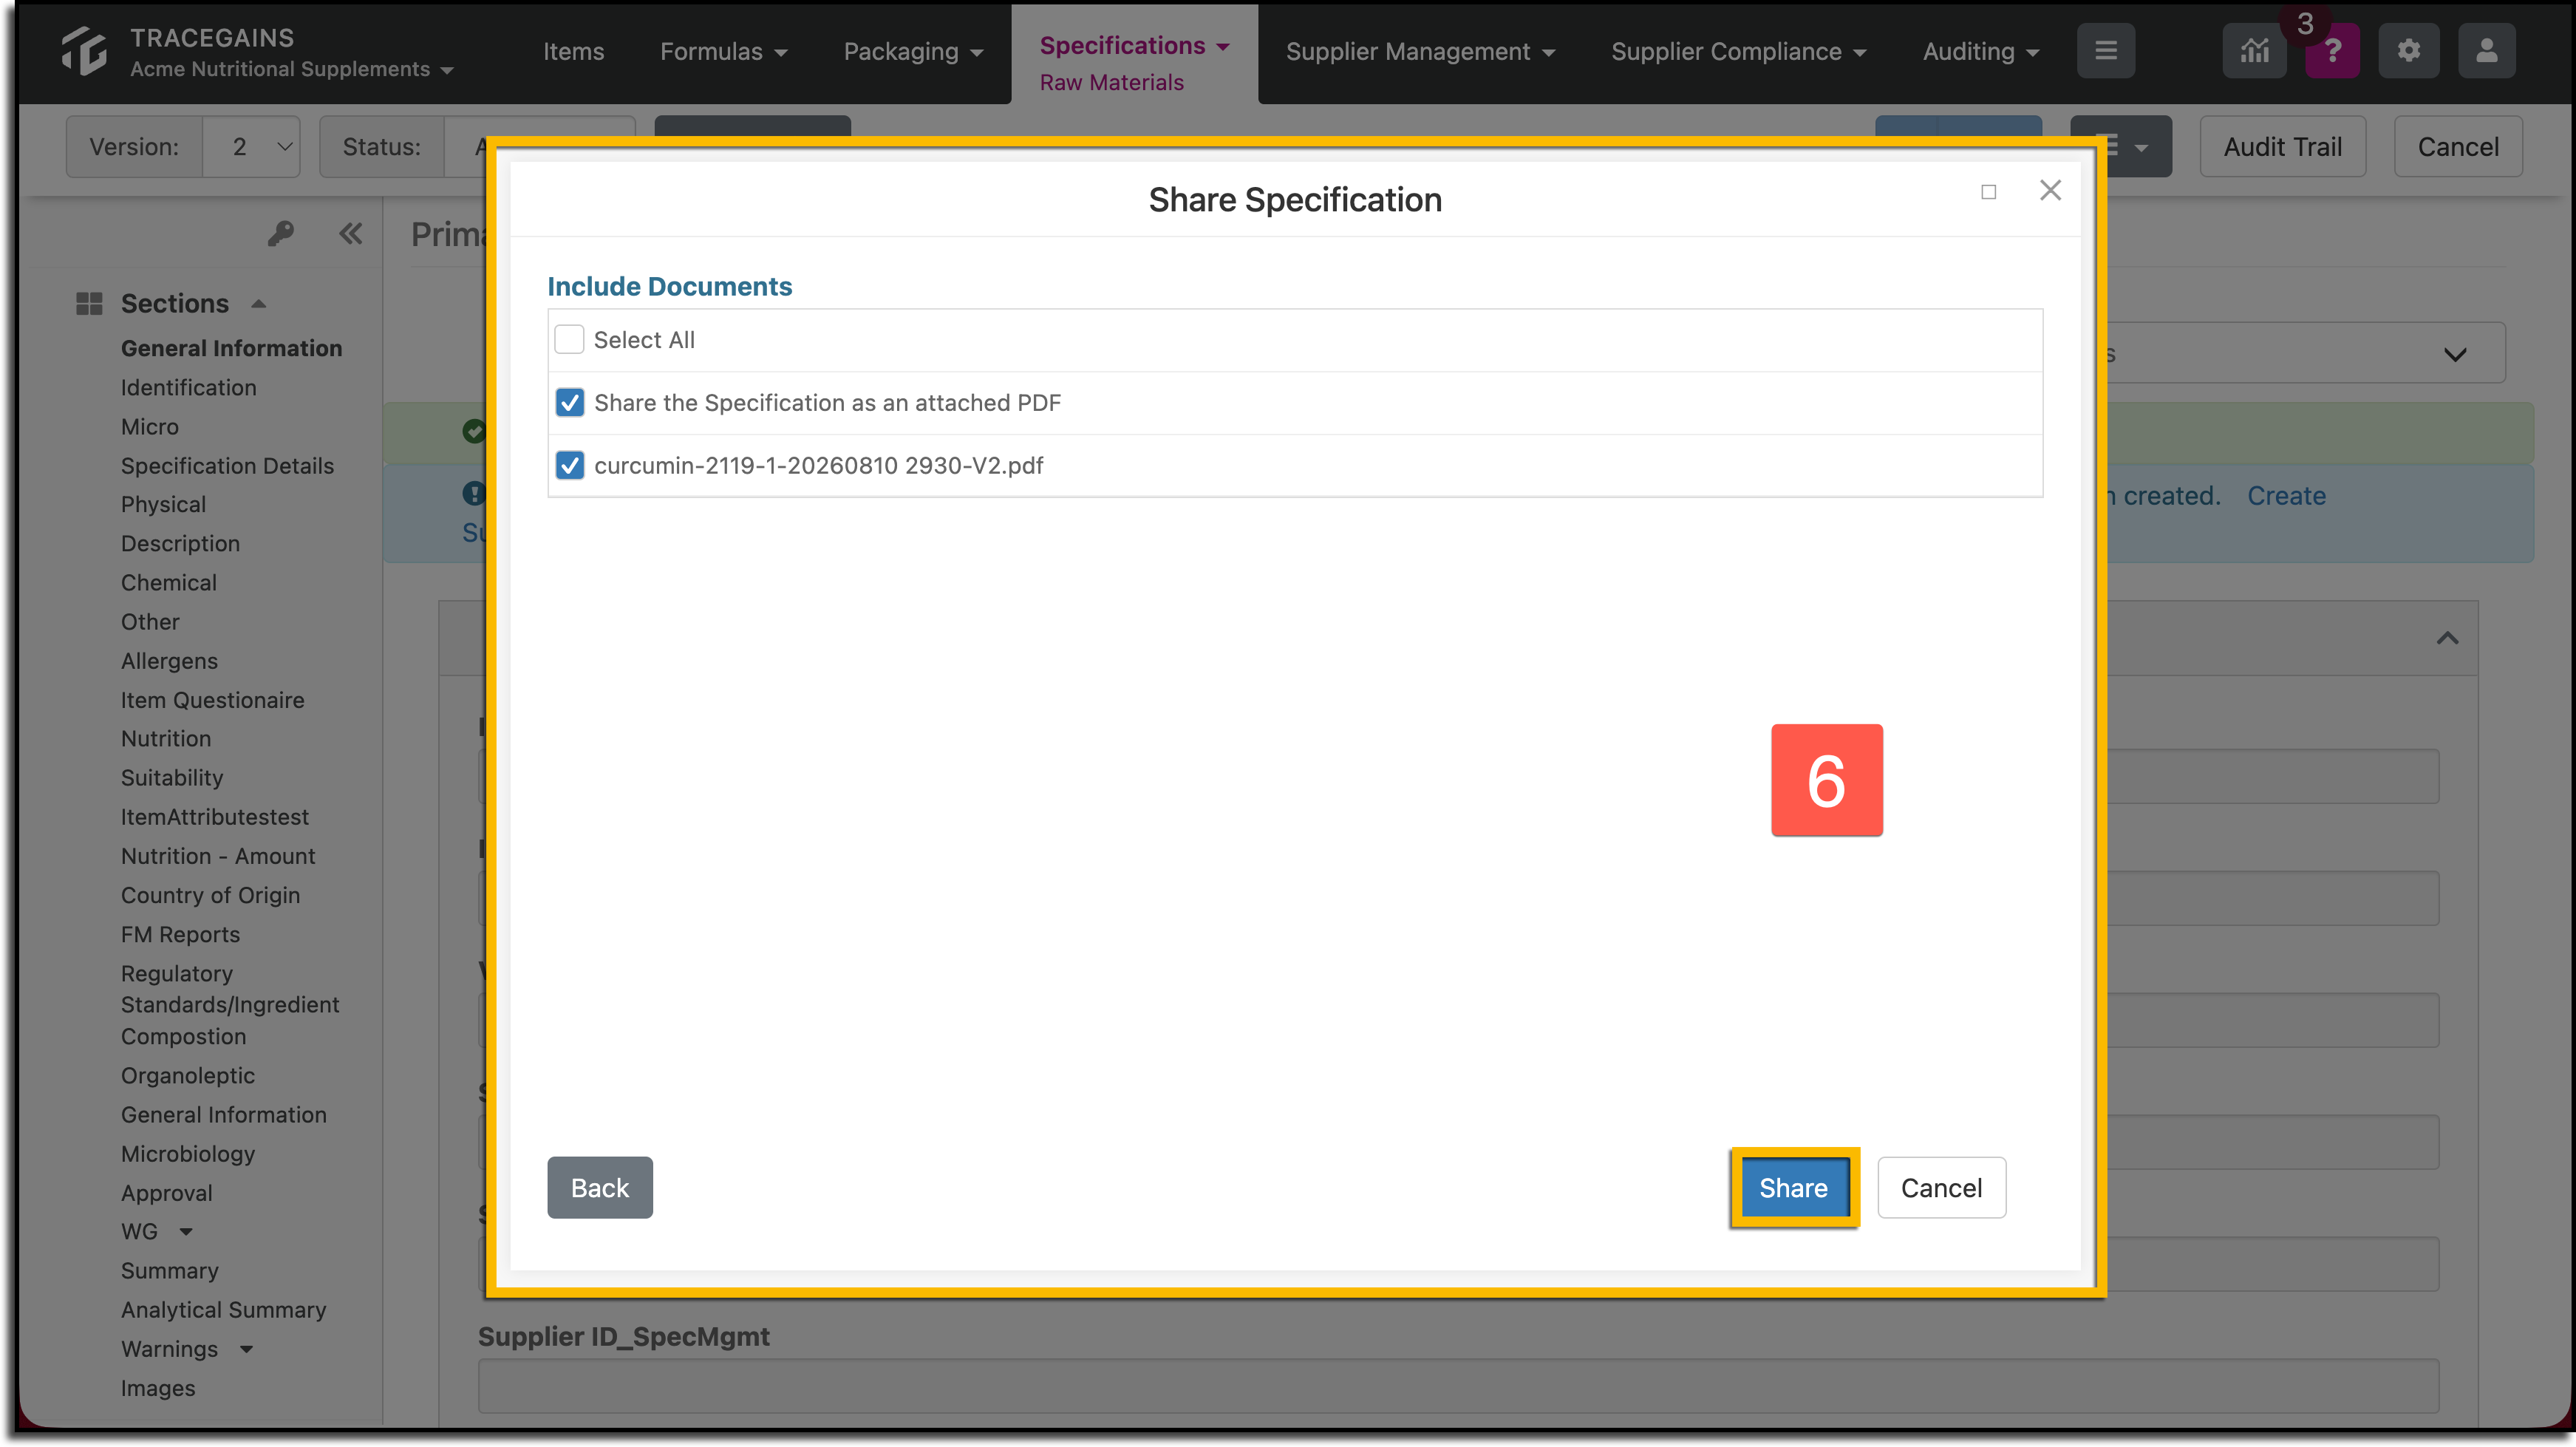Viewport: 2576px width, 1447px height.
Task: Open the Acme Nutritional Supplements company dropdown
Action: coord(291,69)
